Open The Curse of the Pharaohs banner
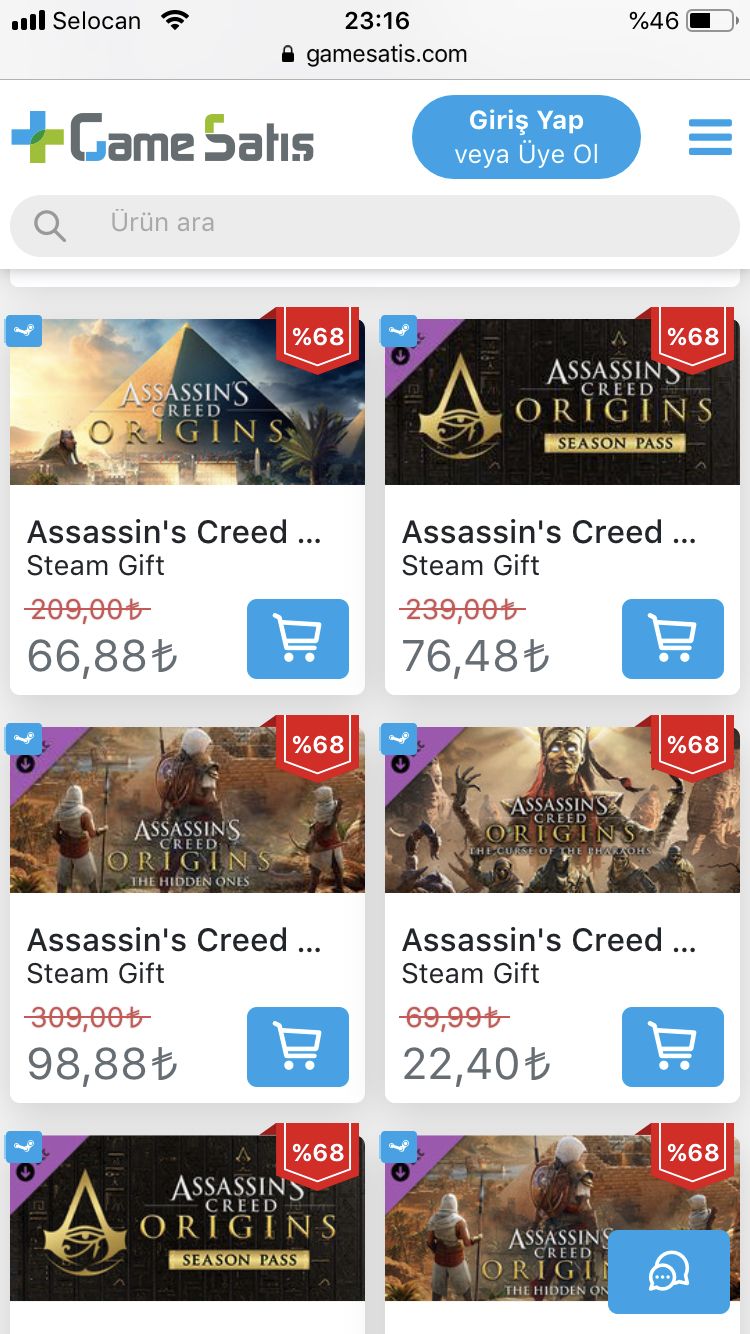Screen dimensions: 750x1334 pos(562,810)
